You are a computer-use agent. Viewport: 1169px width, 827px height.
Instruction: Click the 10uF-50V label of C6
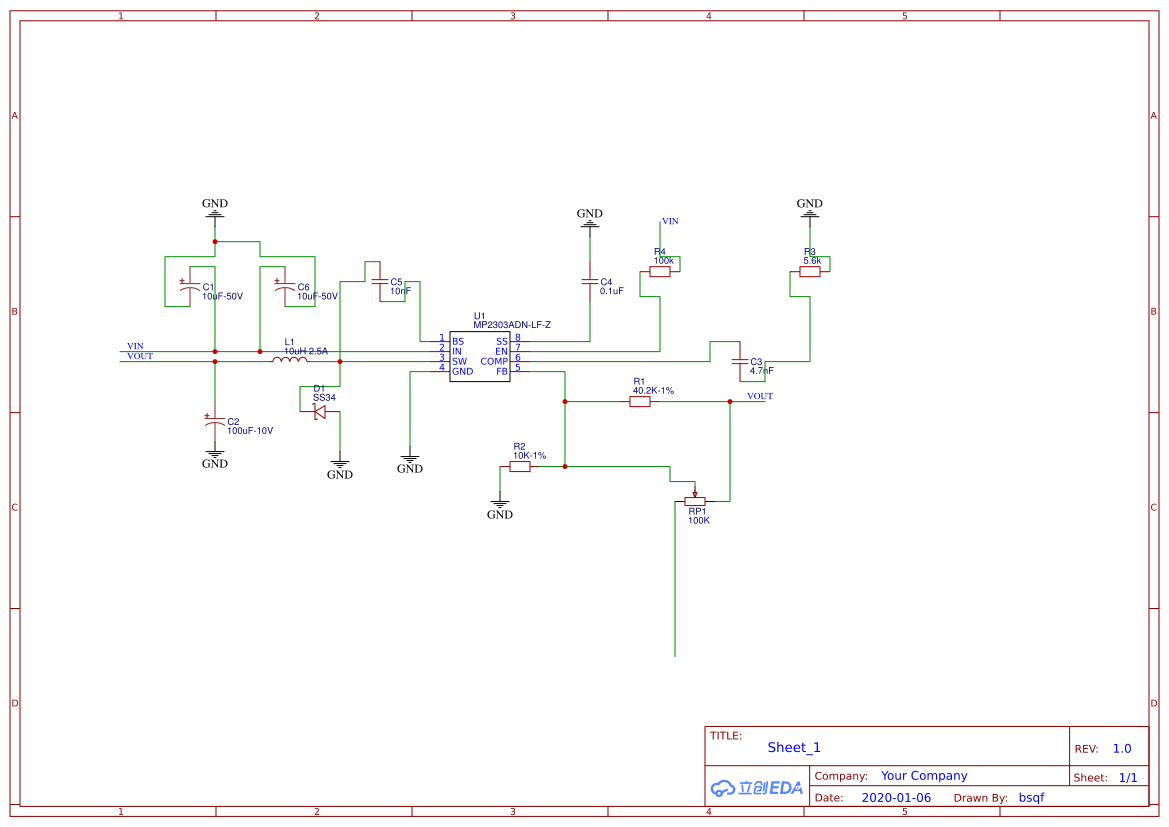[318, 296]
